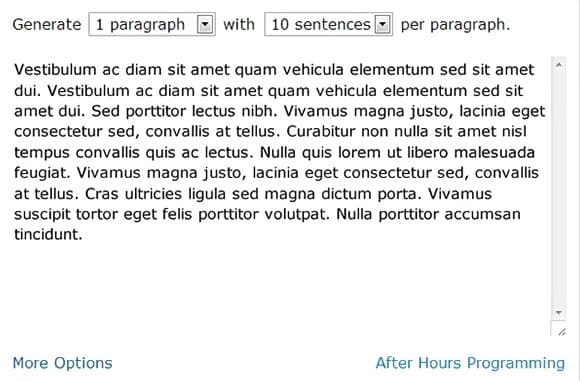
Task: Click "Sed porttitor lectus nibh" sentence
Action: 182,111
